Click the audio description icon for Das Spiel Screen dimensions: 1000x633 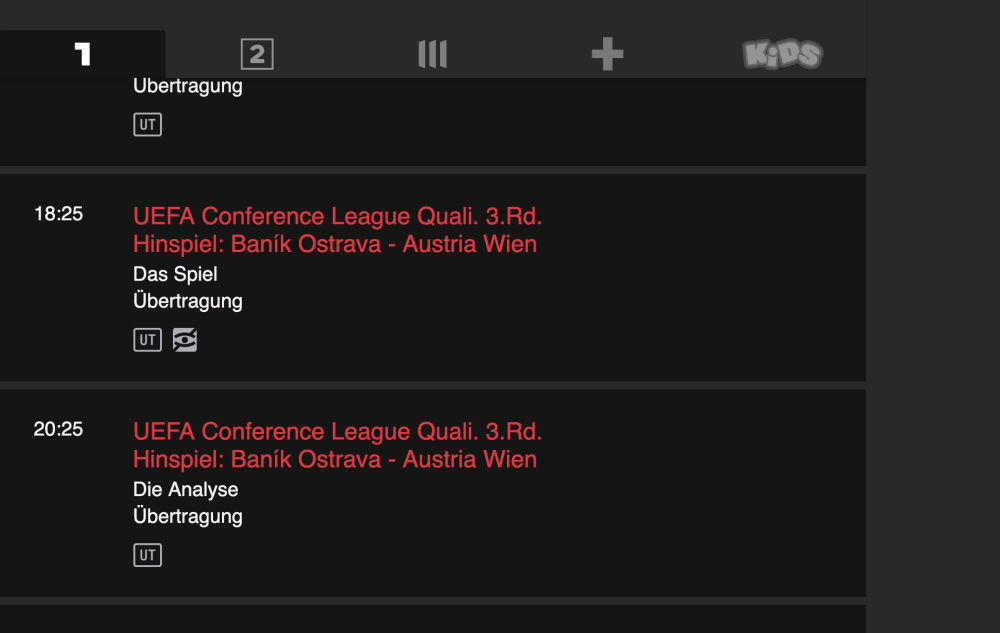point(185,340)
